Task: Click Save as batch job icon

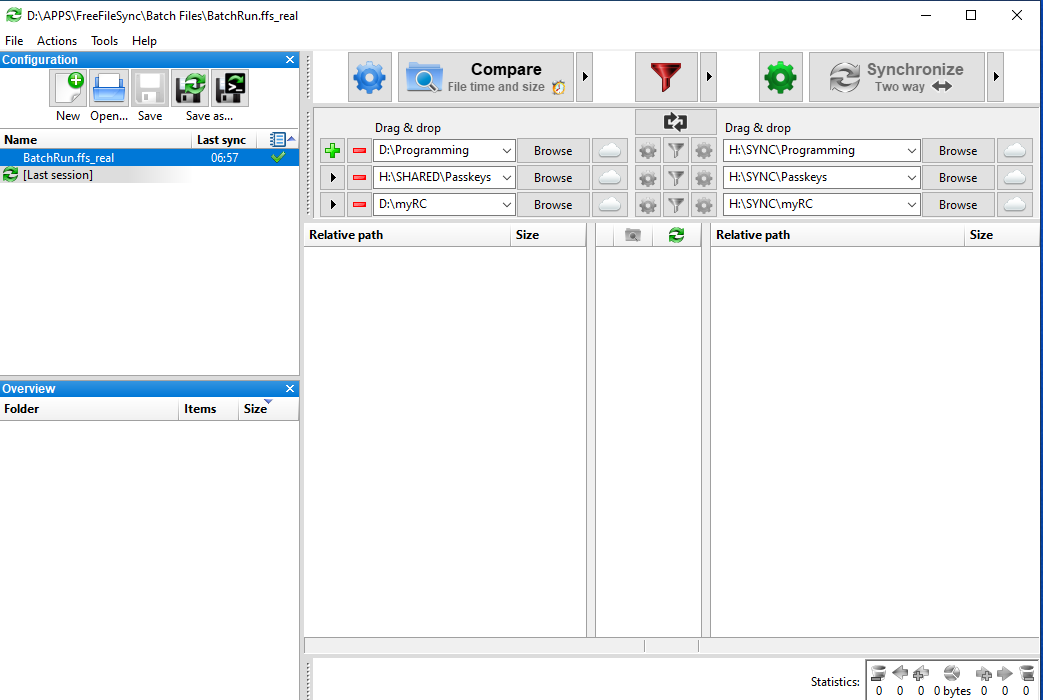Action: tap(230, 88)
